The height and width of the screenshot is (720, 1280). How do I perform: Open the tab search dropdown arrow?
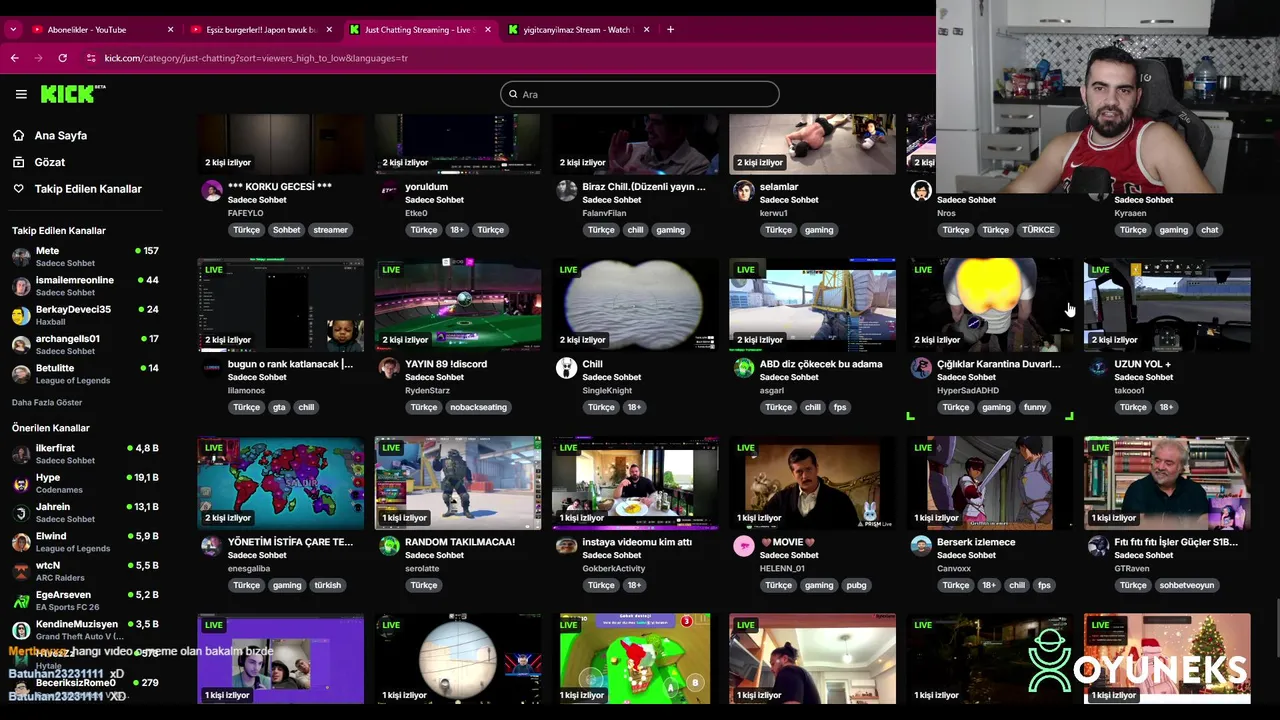[x=13, y=30]
